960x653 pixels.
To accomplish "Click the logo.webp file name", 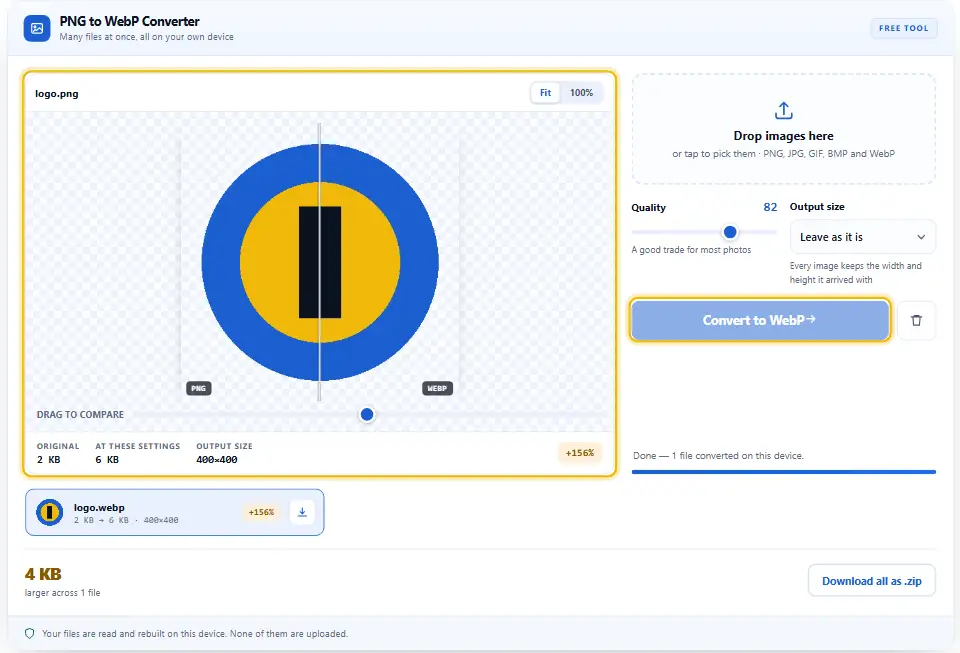I will tap(99, 507).
